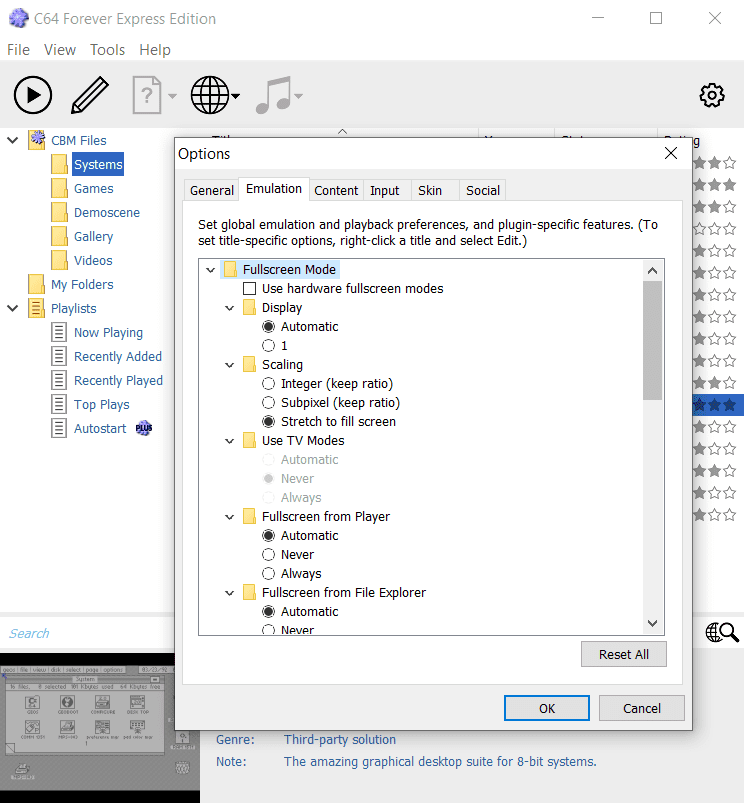Viewport: 744px width, 803px height.
Task: Select Display Automatic radio button
Action: point(268,327)
